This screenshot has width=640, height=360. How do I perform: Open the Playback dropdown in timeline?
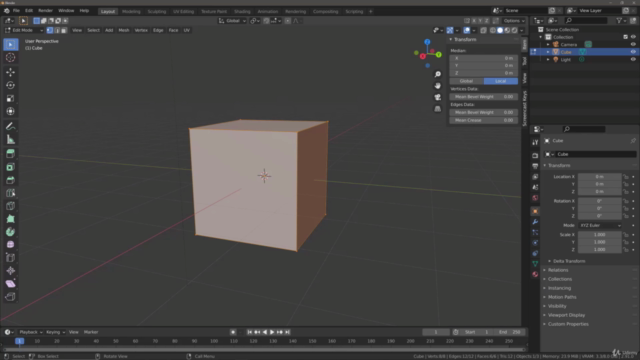point(31,332)
